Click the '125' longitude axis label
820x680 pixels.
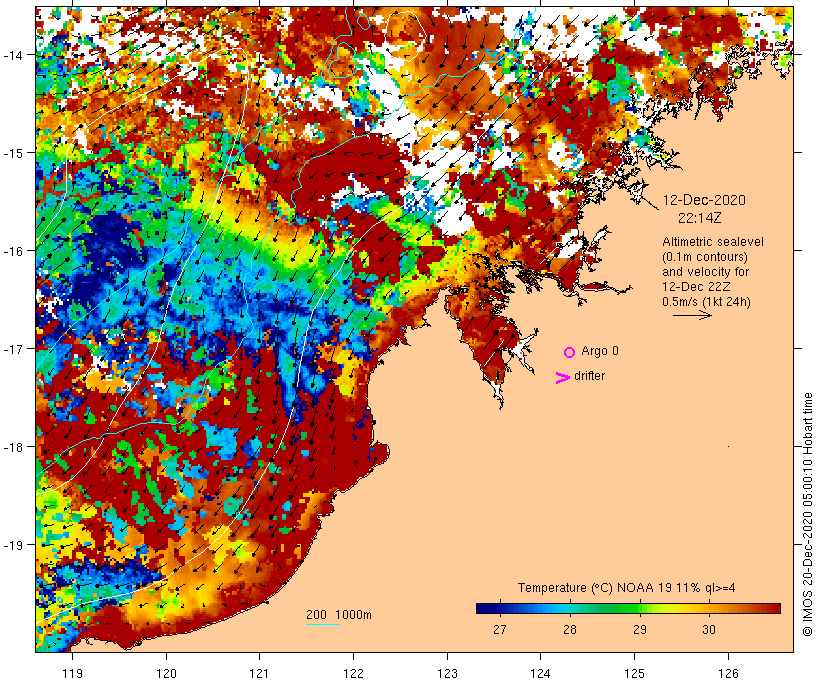pyautogui.click(x=635, y=673)
